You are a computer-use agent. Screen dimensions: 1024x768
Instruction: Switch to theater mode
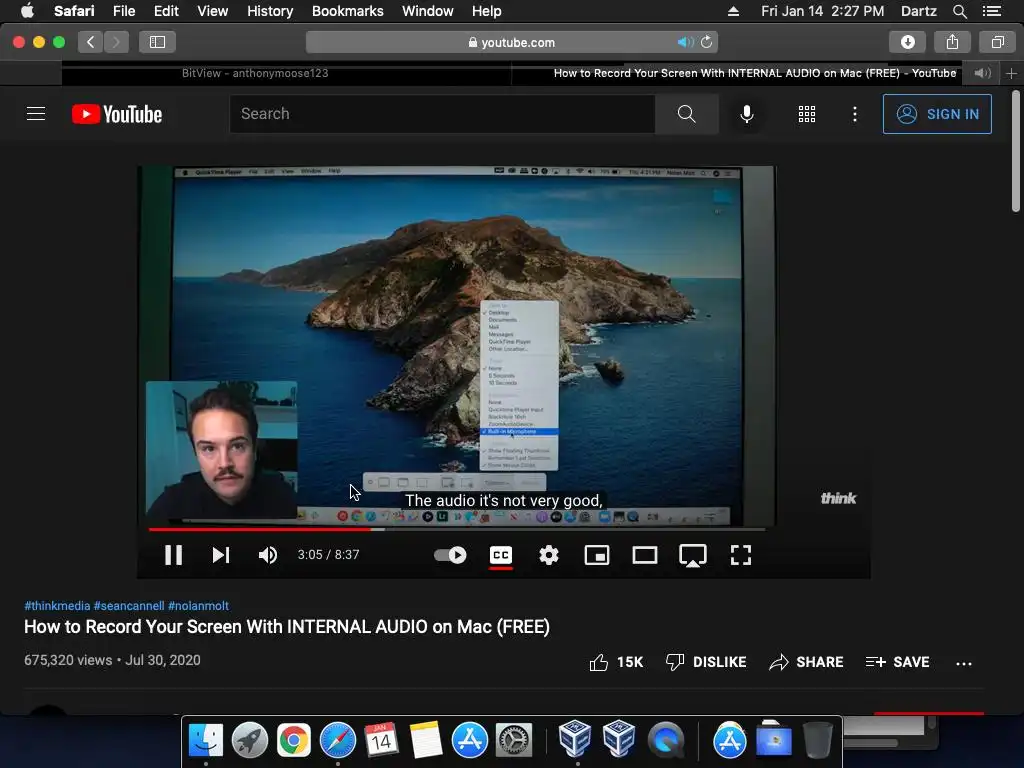645,555
